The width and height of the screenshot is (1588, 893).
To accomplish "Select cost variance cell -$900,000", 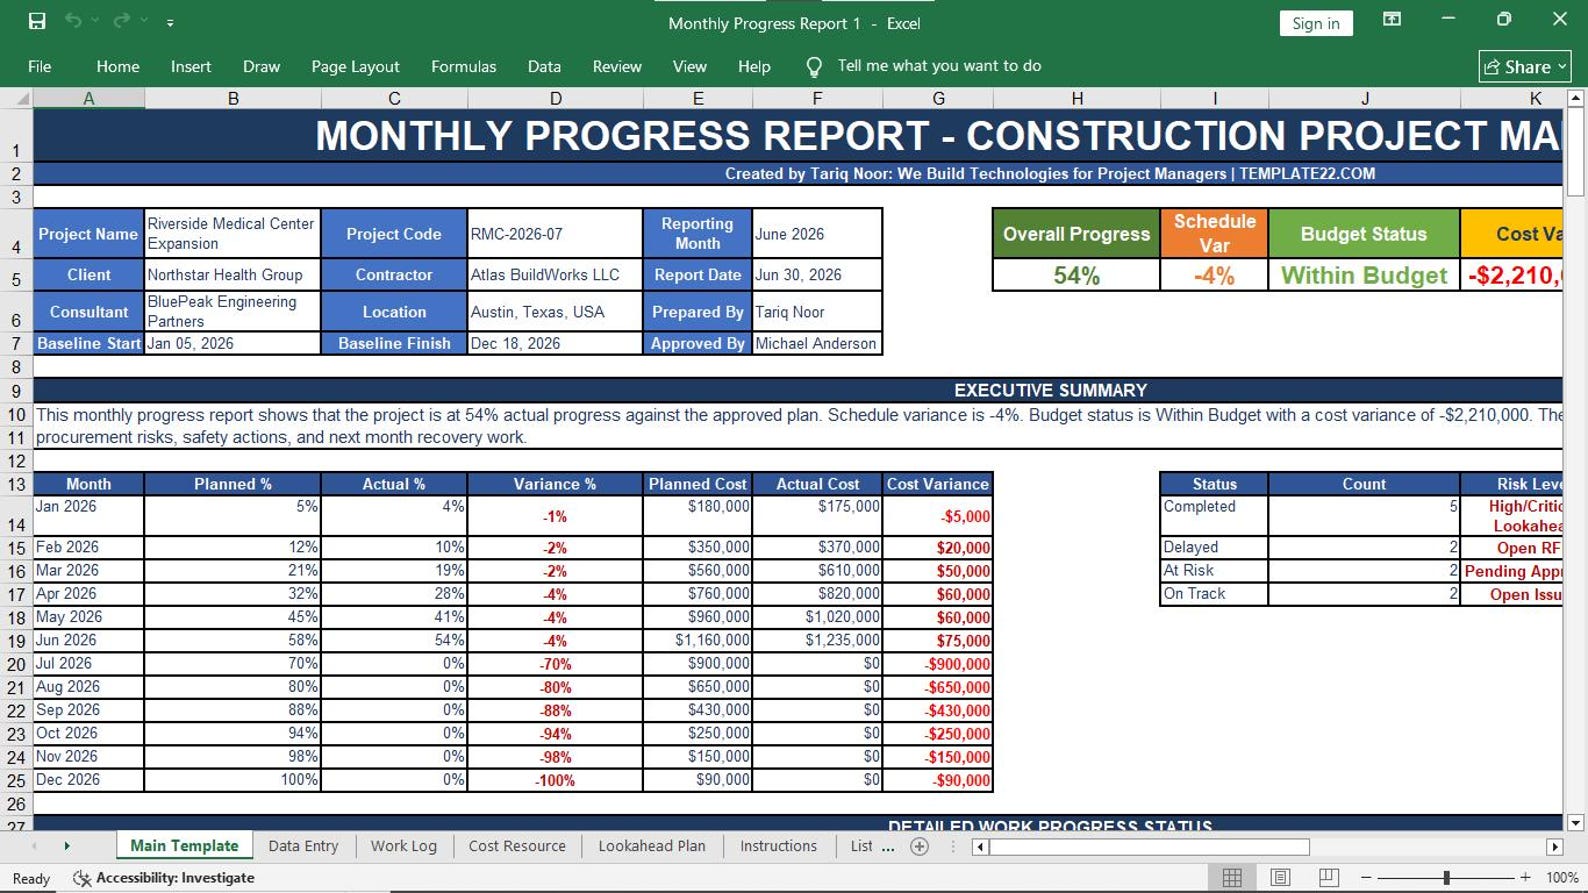I will point(937,664).
